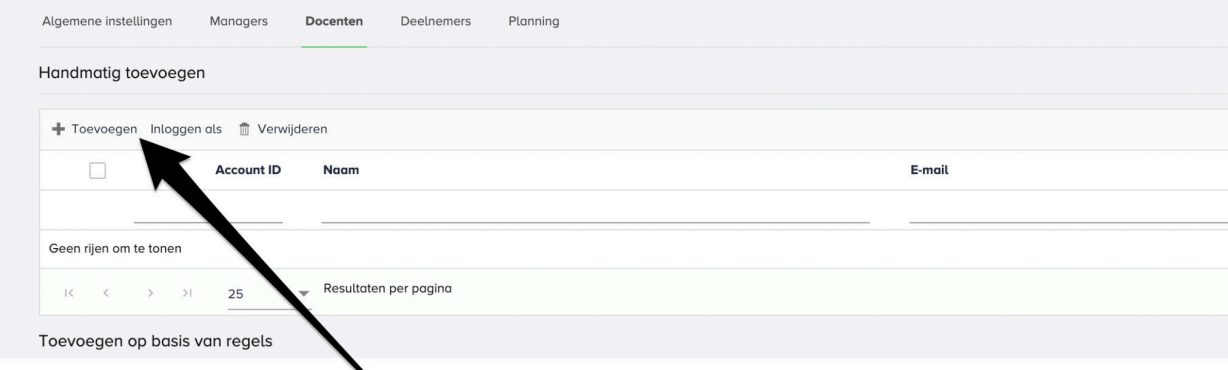The height and width of the screenshot is (370, 1228).
Task: Jump to last page arrow icon
Action: pos(186,293)
